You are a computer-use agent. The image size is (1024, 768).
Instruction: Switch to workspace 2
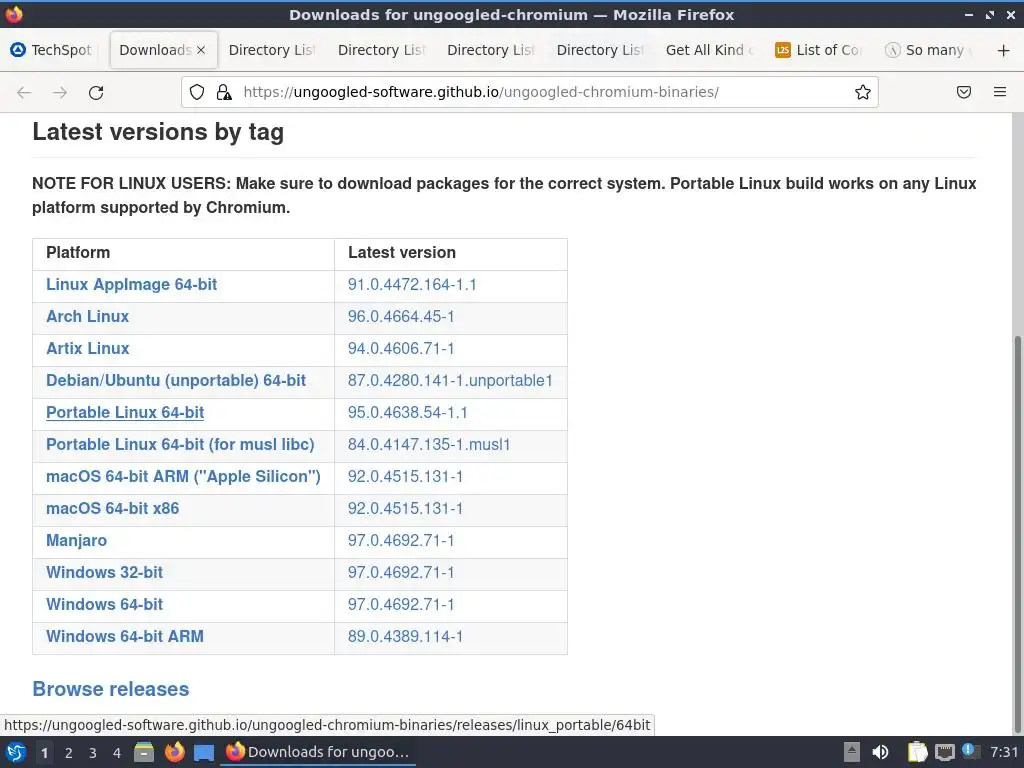click(69, 753)
